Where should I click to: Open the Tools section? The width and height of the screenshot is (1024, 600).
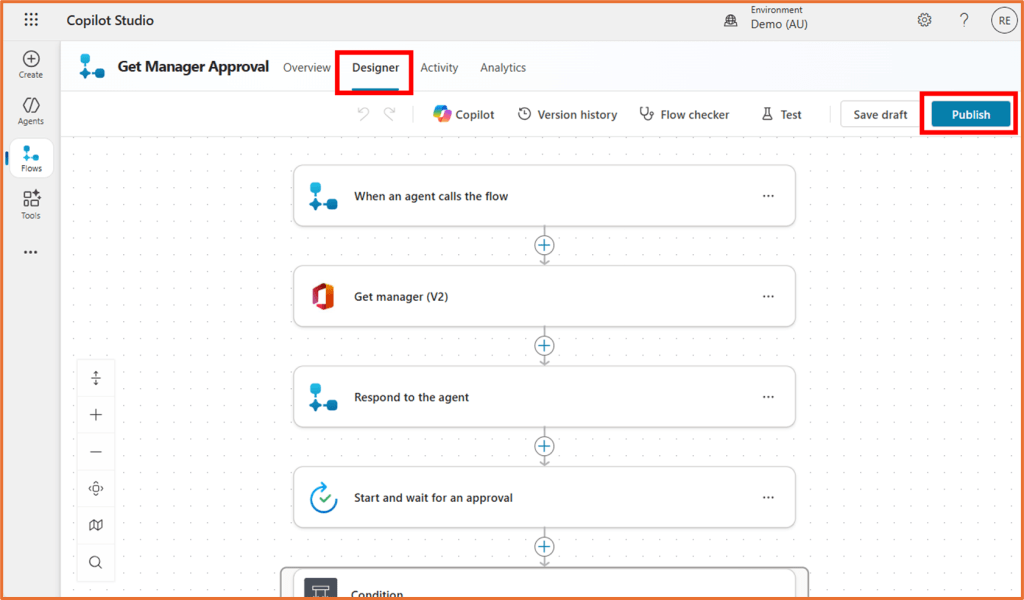click(x=30, y=203)
